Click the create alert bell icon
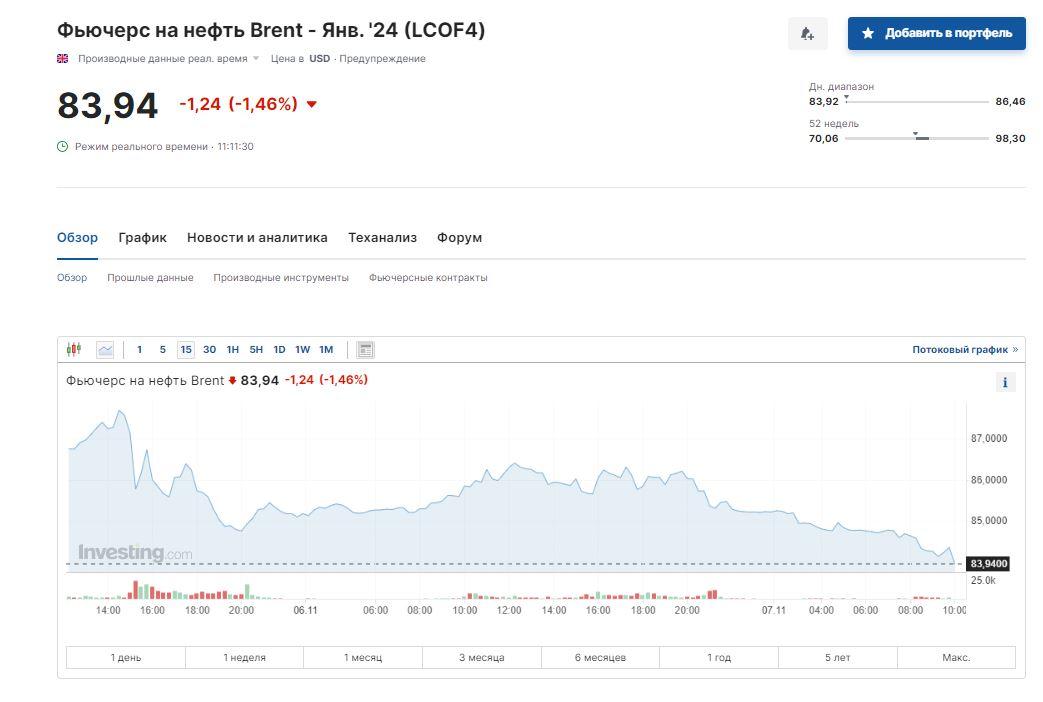The height and width of the screenshot is (702, 1043). click(807, 33)
